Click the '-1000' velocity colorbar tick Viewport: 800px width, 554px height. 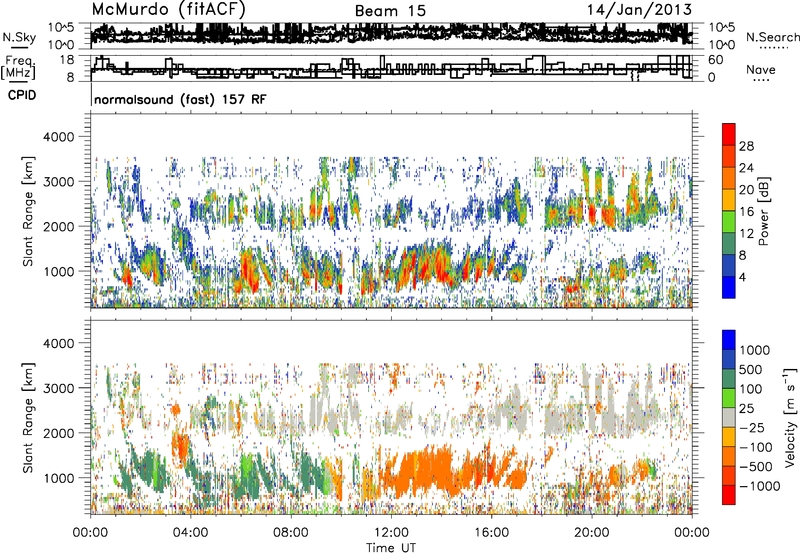coord(760,486)
